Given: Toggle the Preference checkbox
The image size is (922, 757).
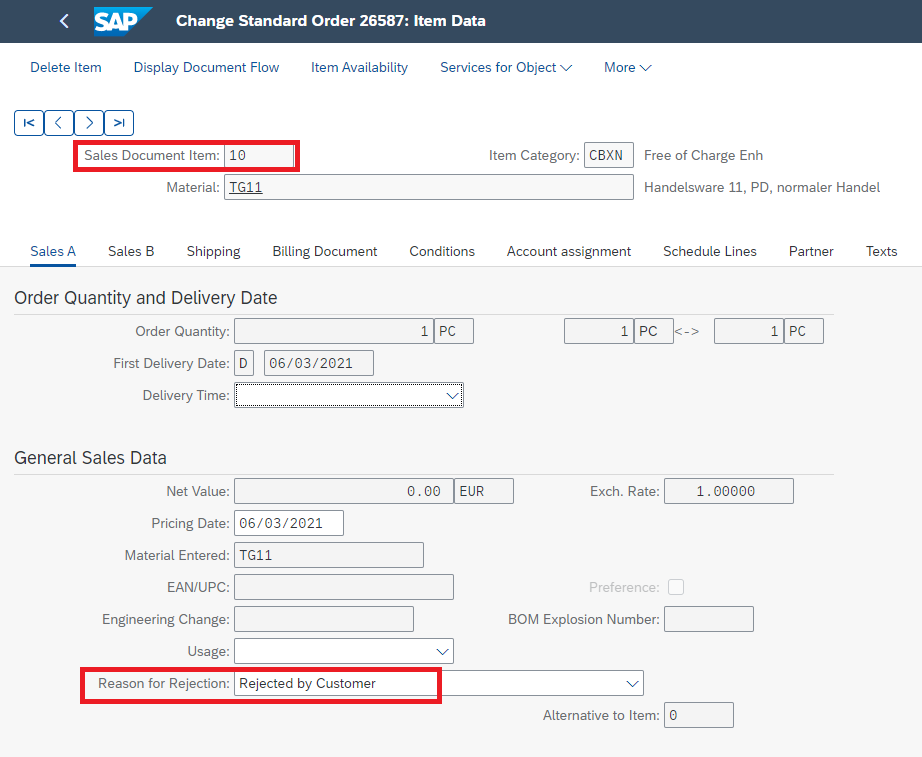Looking at the screenshot, I should click(x=676, y=587).
